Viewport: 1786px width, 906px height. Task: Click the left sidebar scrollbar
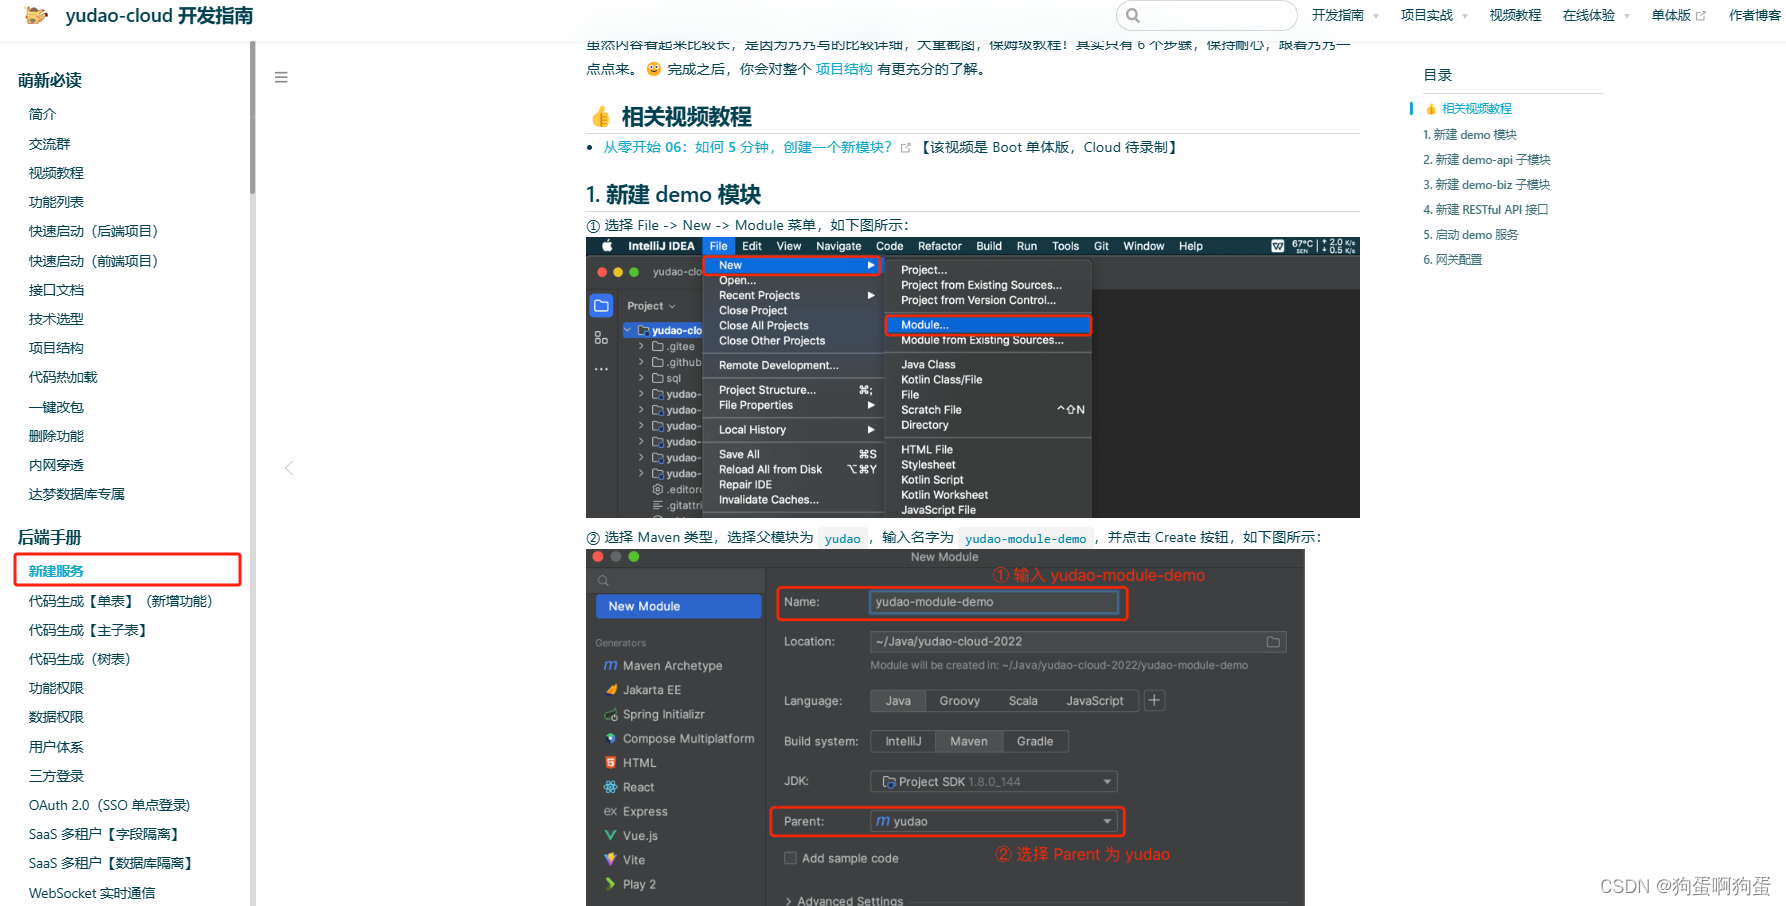(253, 118)
